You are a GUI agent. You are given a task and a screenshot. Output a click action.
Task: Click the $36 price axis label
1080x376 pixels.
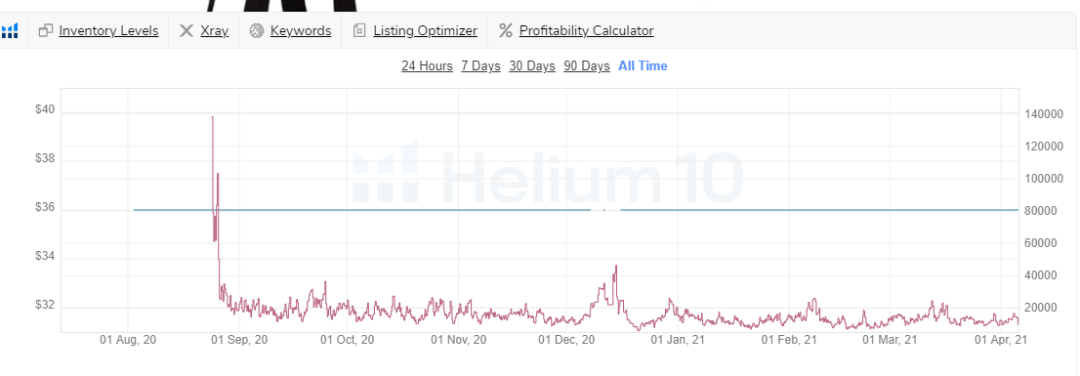pyautogui.click(x=44, y=208)
